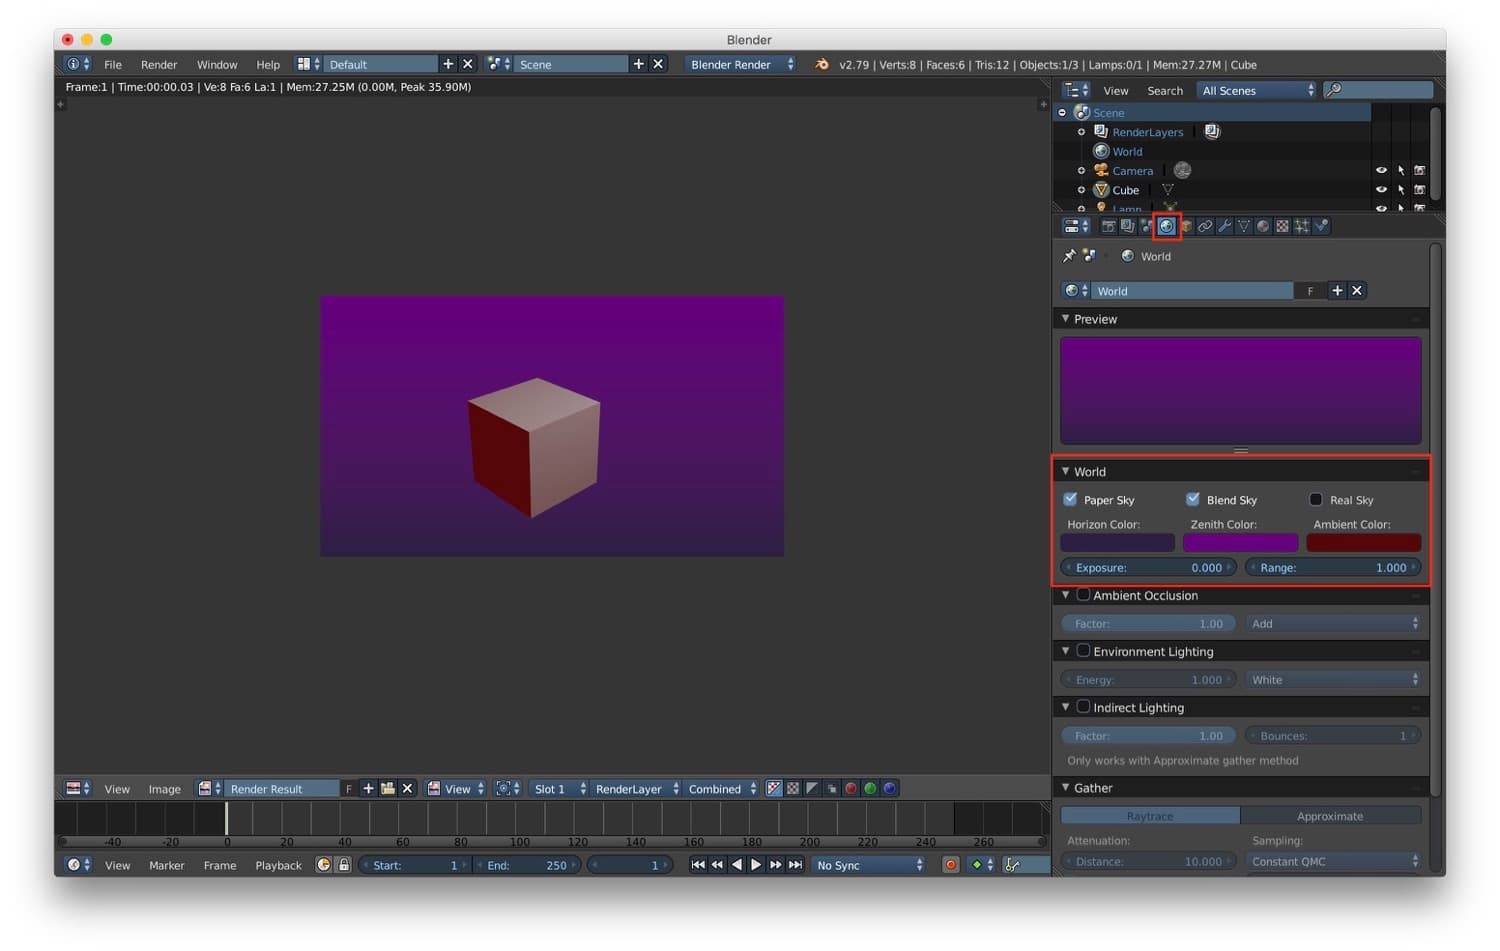Jump to the start frame
Viewport: 1500px width, 951px height.
(x=698, y=865)
